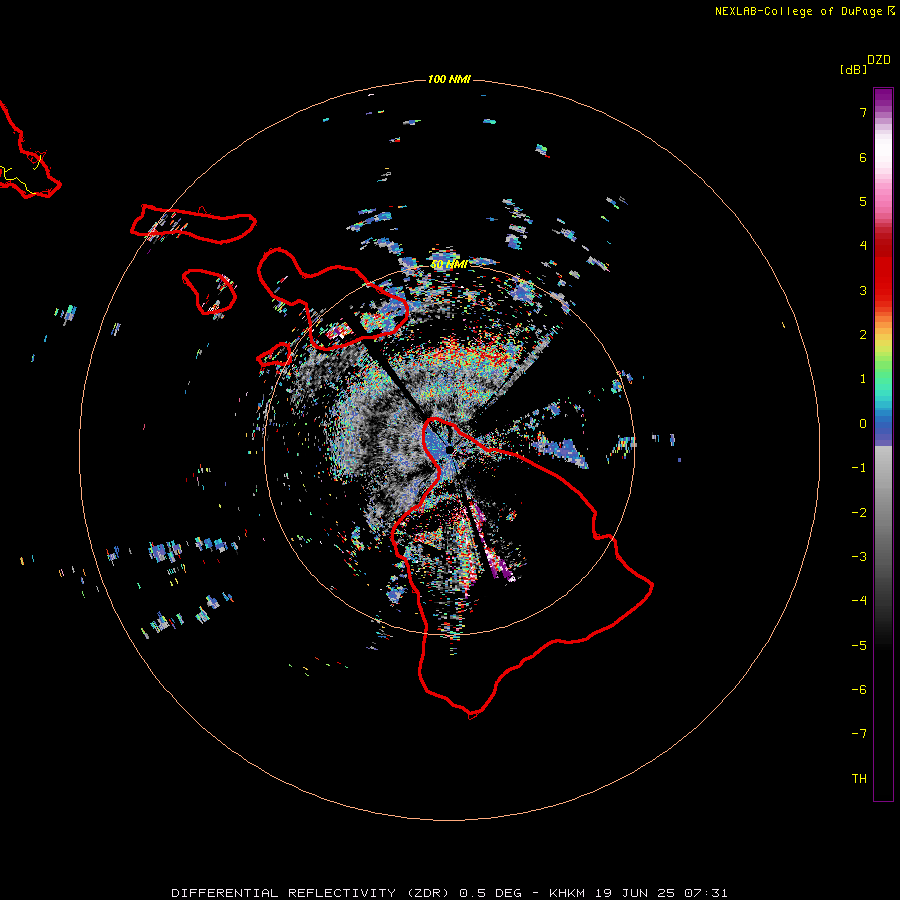This screenshot has width=900, height=900.
Task: Click the 5 value on color scale
Action: pyautogui.click(x=863, y=201)
